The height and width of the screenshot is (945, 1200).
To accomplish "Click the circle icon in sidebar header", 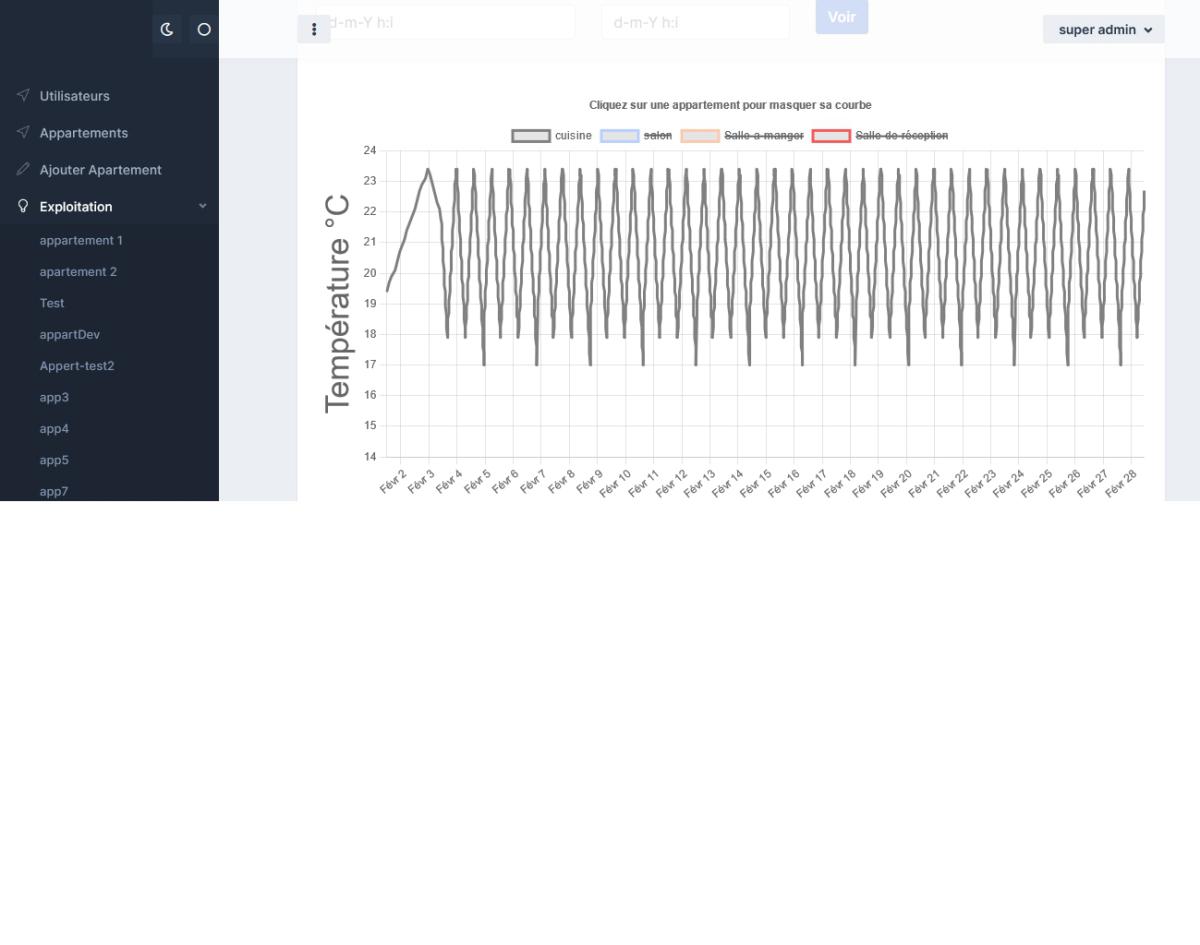I will click(x=204, y=30).
